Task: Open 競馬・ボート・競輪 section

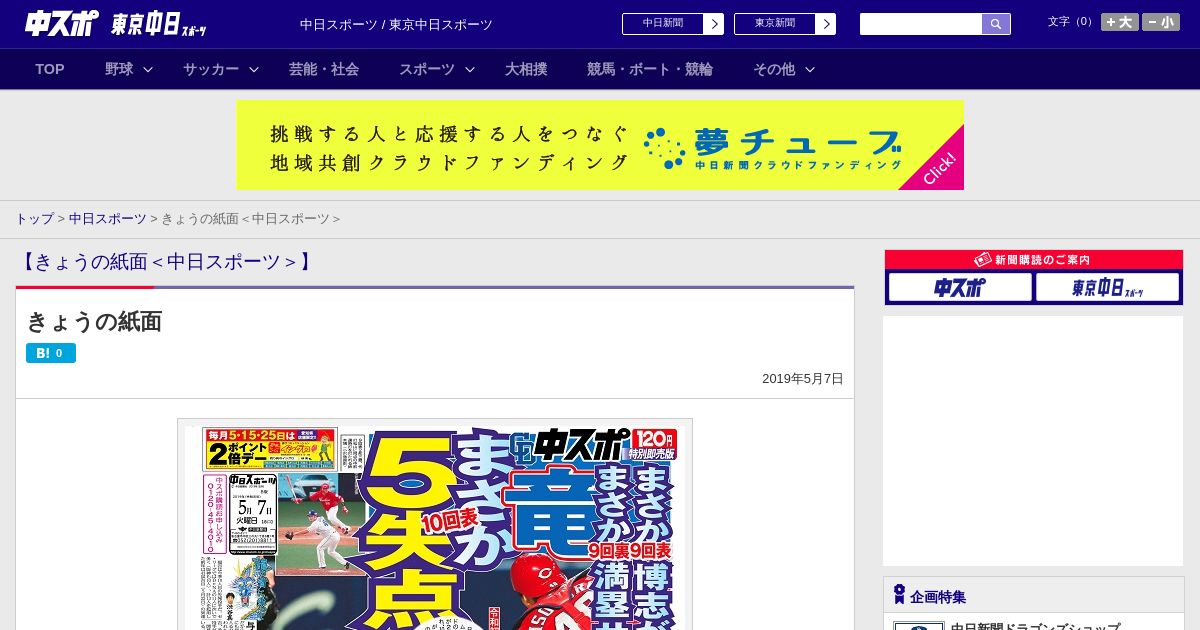Action: click(x=650, y=69)
